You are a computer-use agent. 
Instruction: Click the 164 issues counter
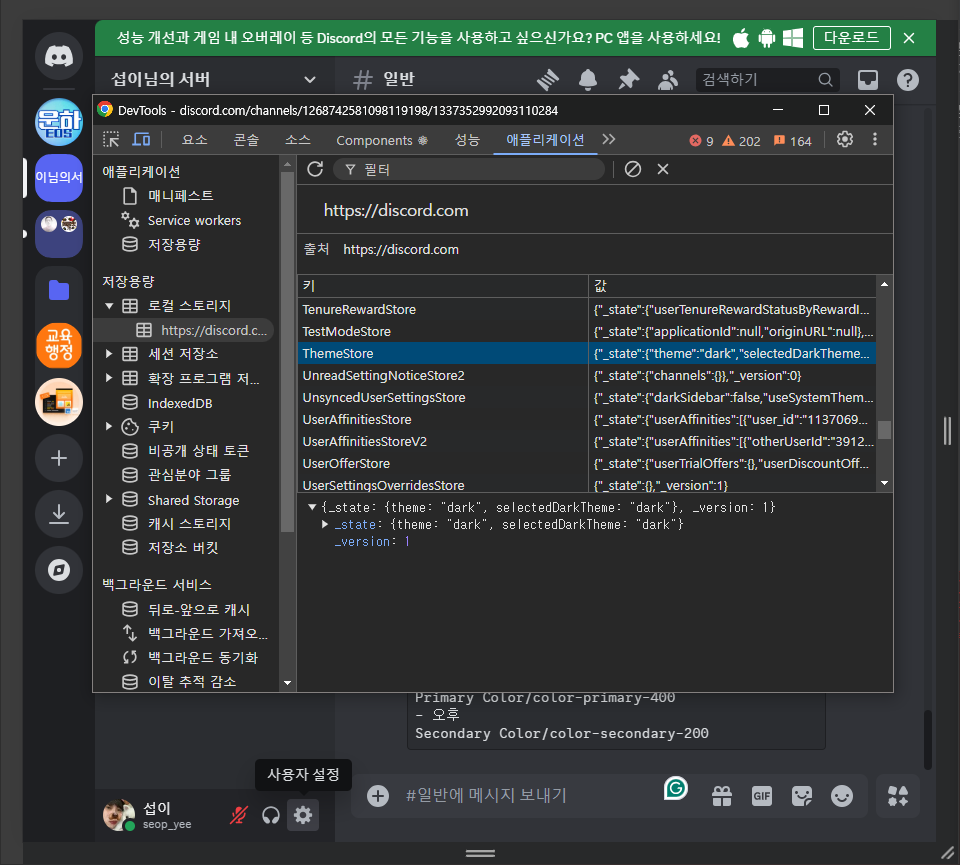792,141
